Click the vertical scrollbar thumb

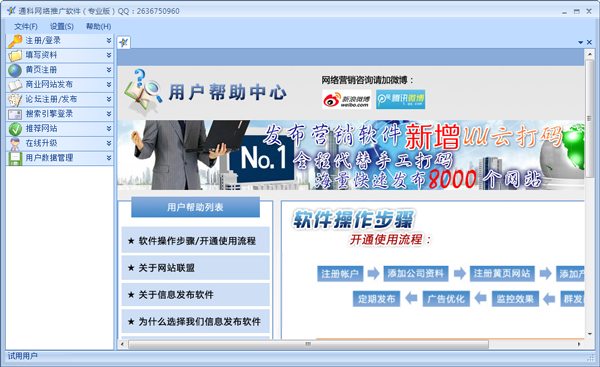point(589,119)
